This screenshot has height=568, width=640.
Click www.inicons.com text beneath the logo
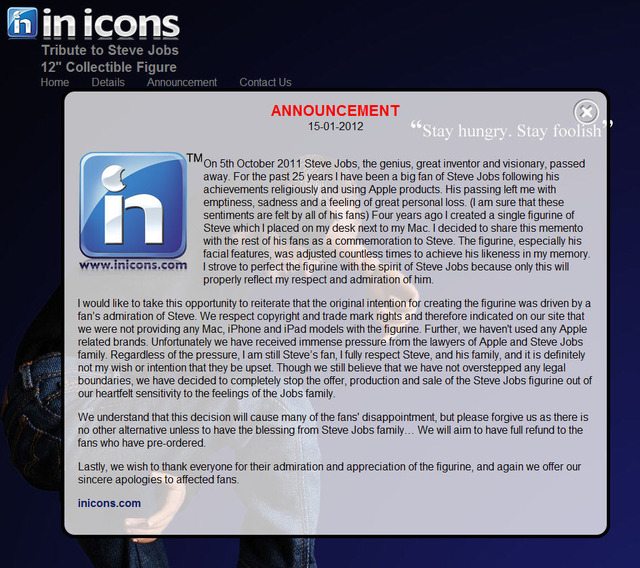point(133,265)
